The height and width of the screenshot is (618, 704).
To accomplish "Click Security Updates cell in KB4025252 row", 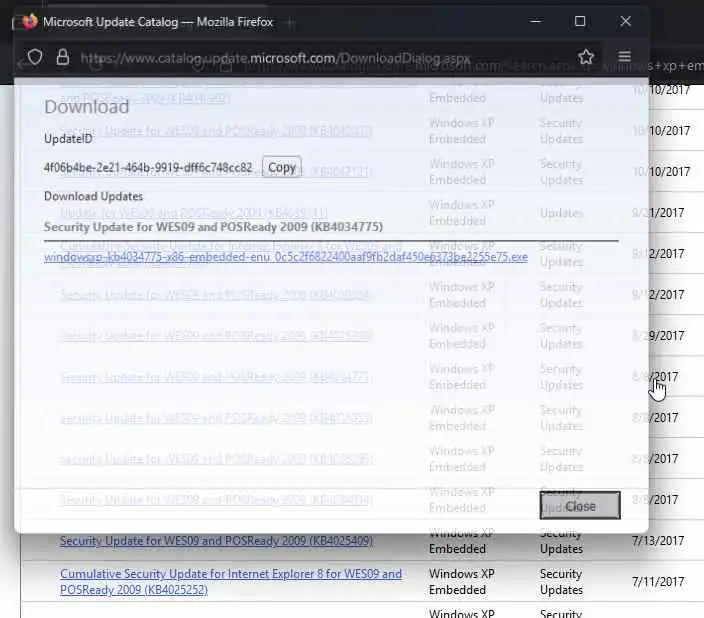I will click(561, 582).
